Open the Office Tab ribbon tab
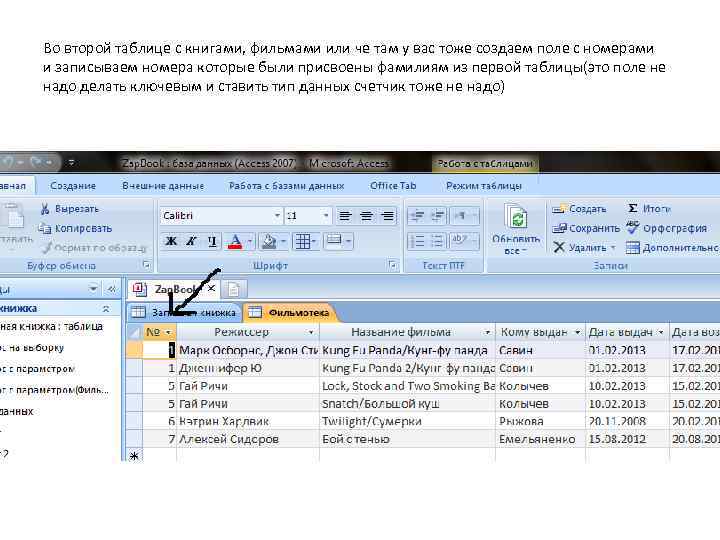The height and width of the screenshot is (540, 720). click(x=393, y=186)
